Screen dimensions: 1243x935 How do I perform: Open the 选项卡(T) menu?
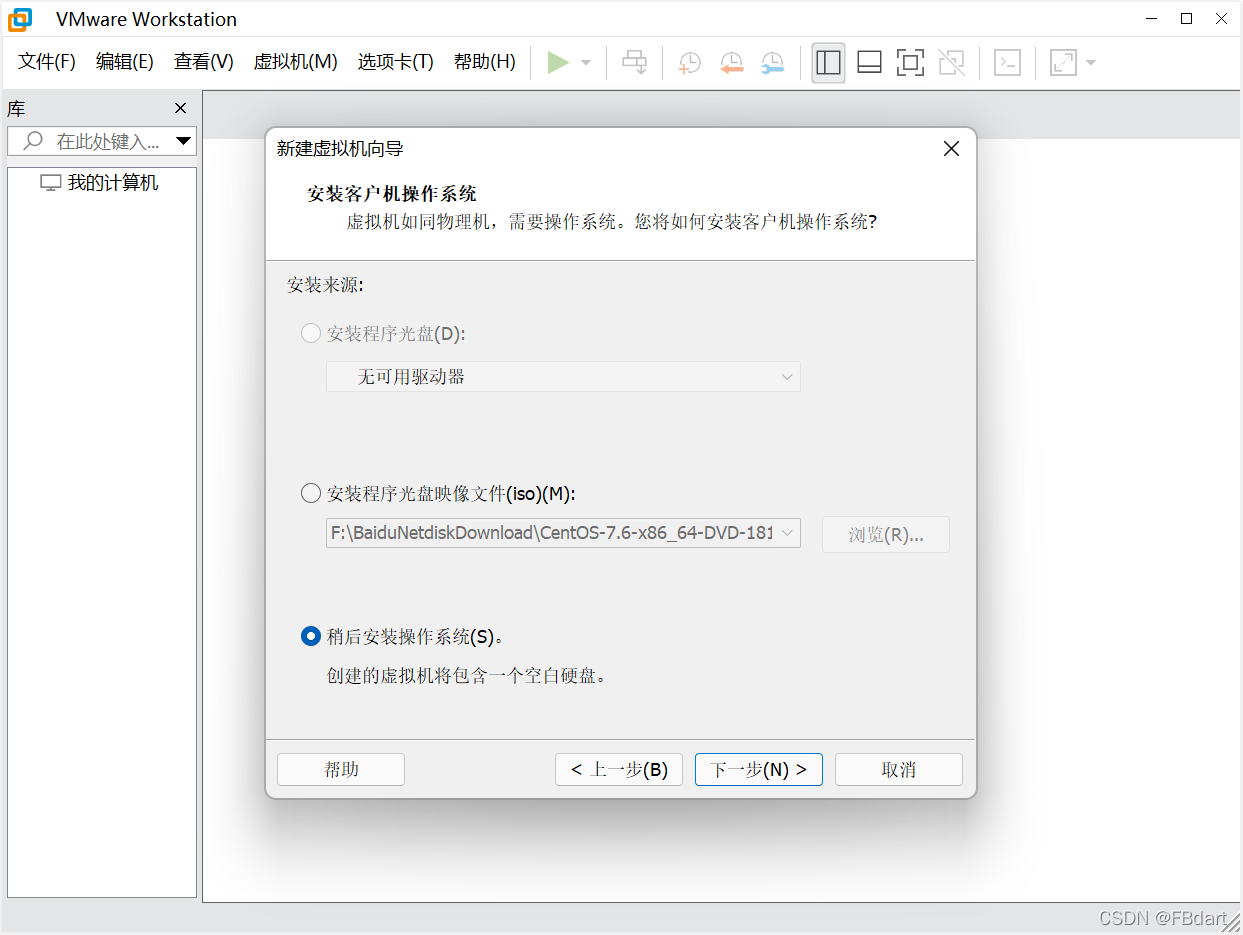(x=396, y=62)
